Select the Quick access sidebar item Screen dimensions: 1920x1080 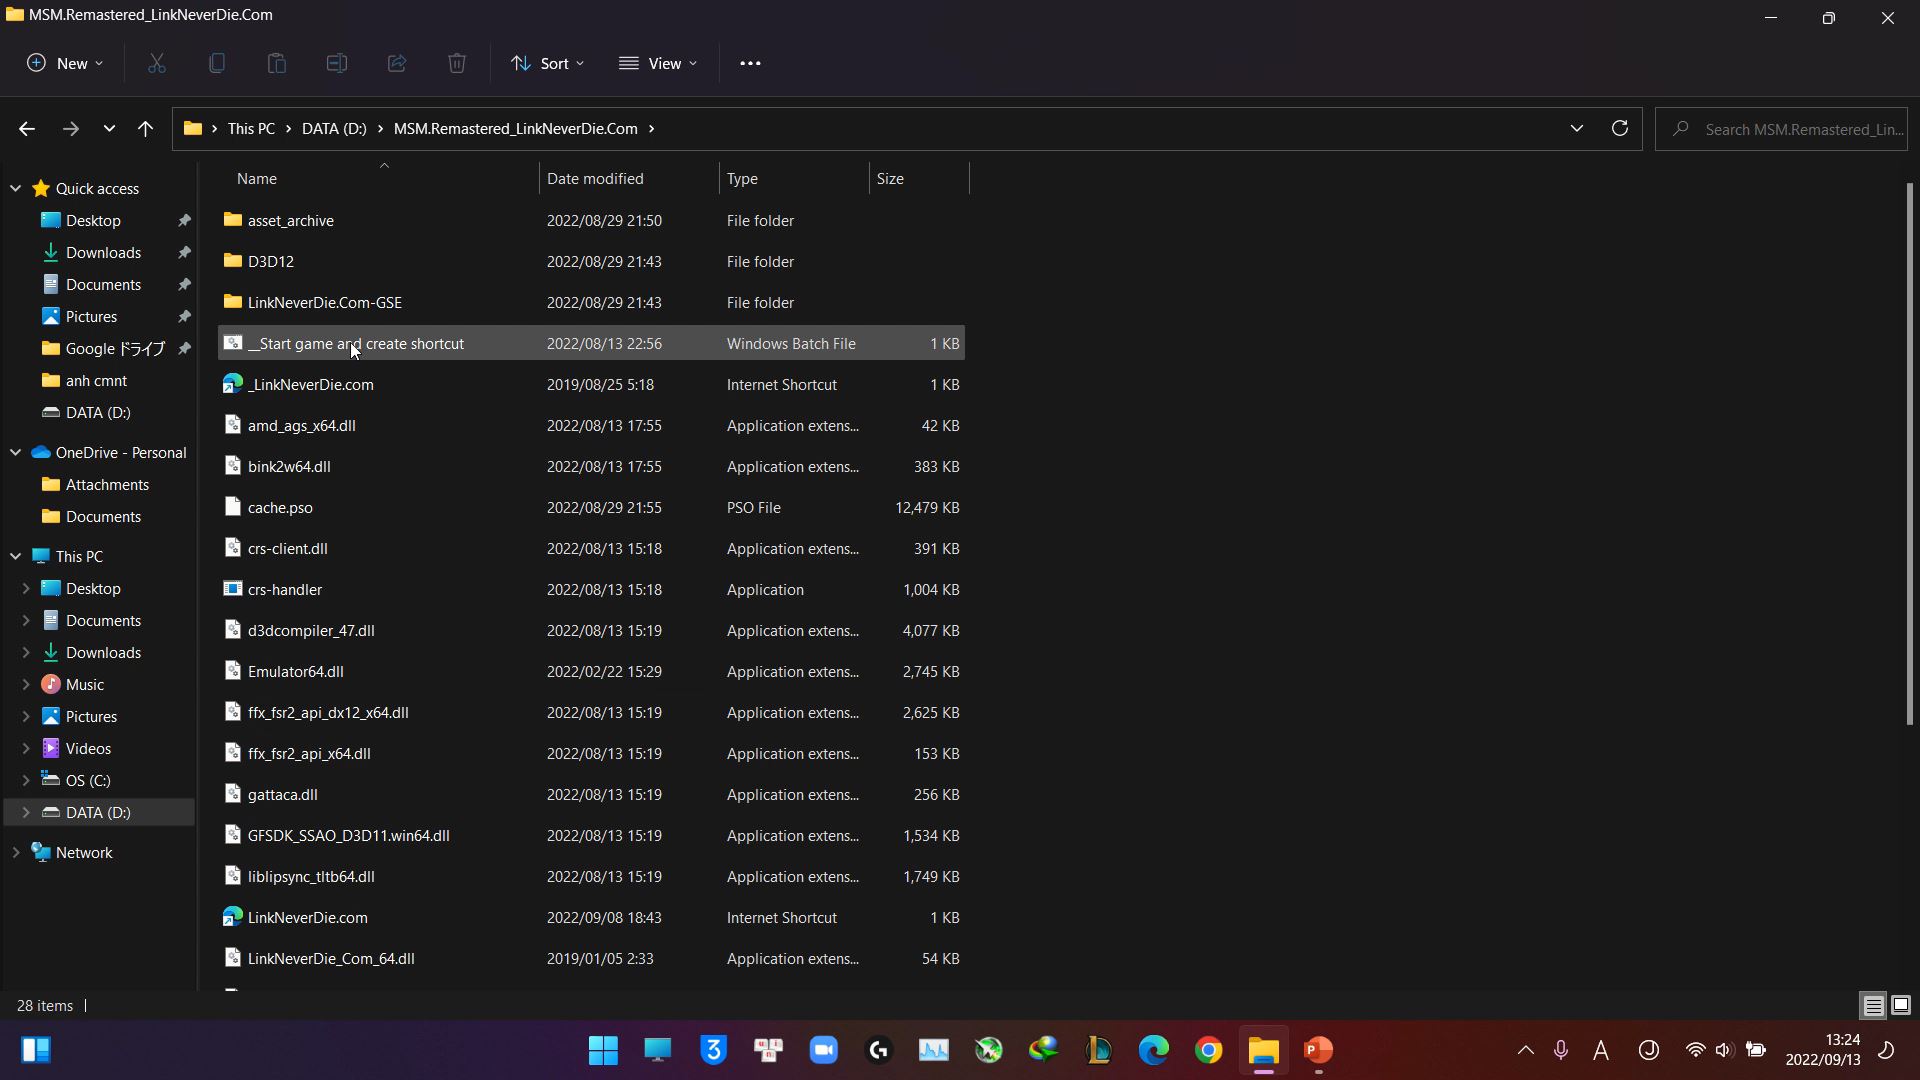point(98,187)
